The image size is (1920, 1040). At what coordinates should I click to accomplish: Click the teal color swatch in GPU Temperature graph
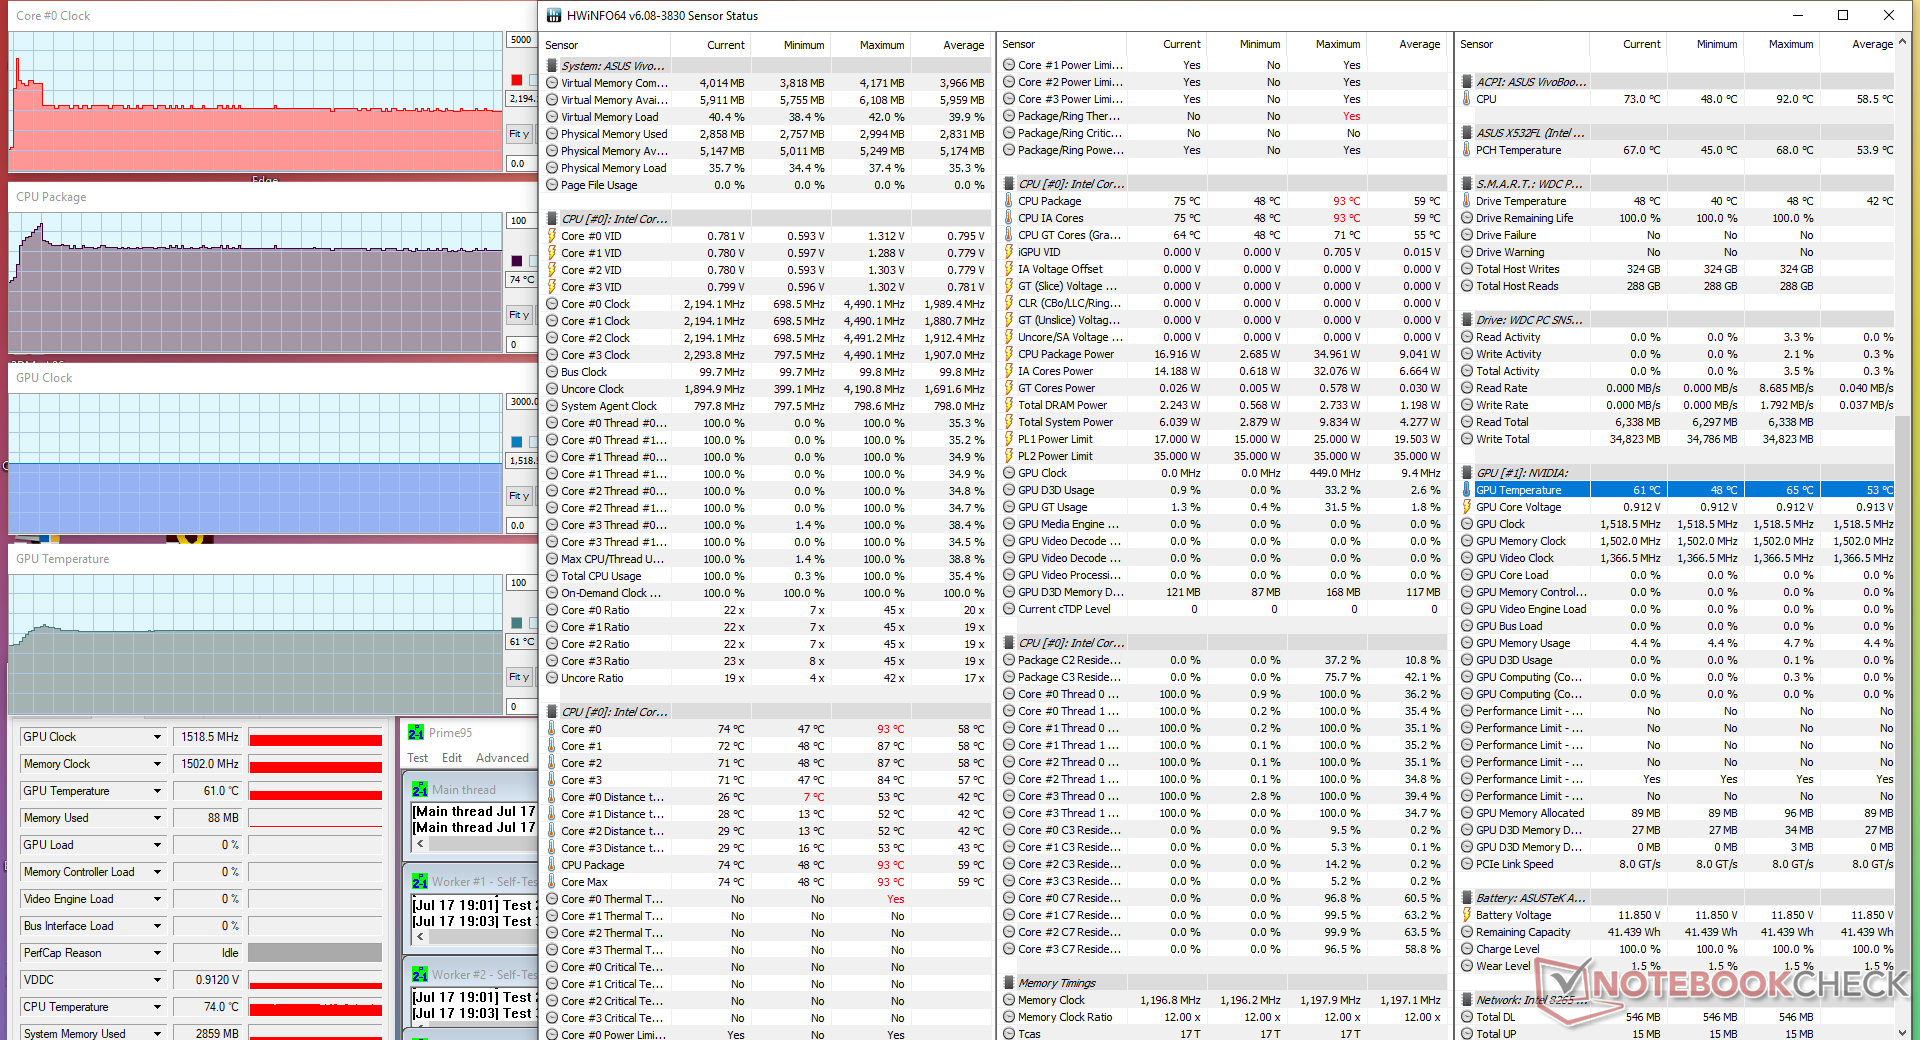[516, 623]
